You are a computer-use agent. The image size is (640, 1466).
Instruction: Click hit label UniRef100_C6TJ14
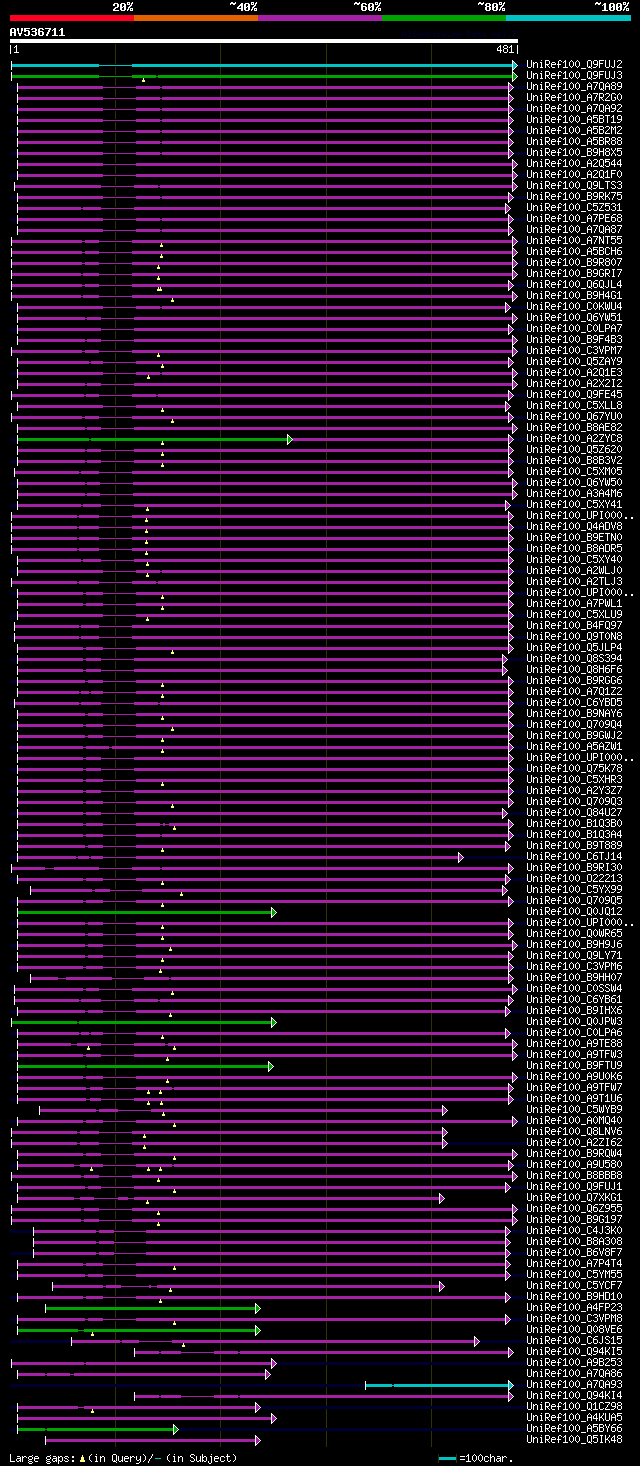[x=575, y=856]
